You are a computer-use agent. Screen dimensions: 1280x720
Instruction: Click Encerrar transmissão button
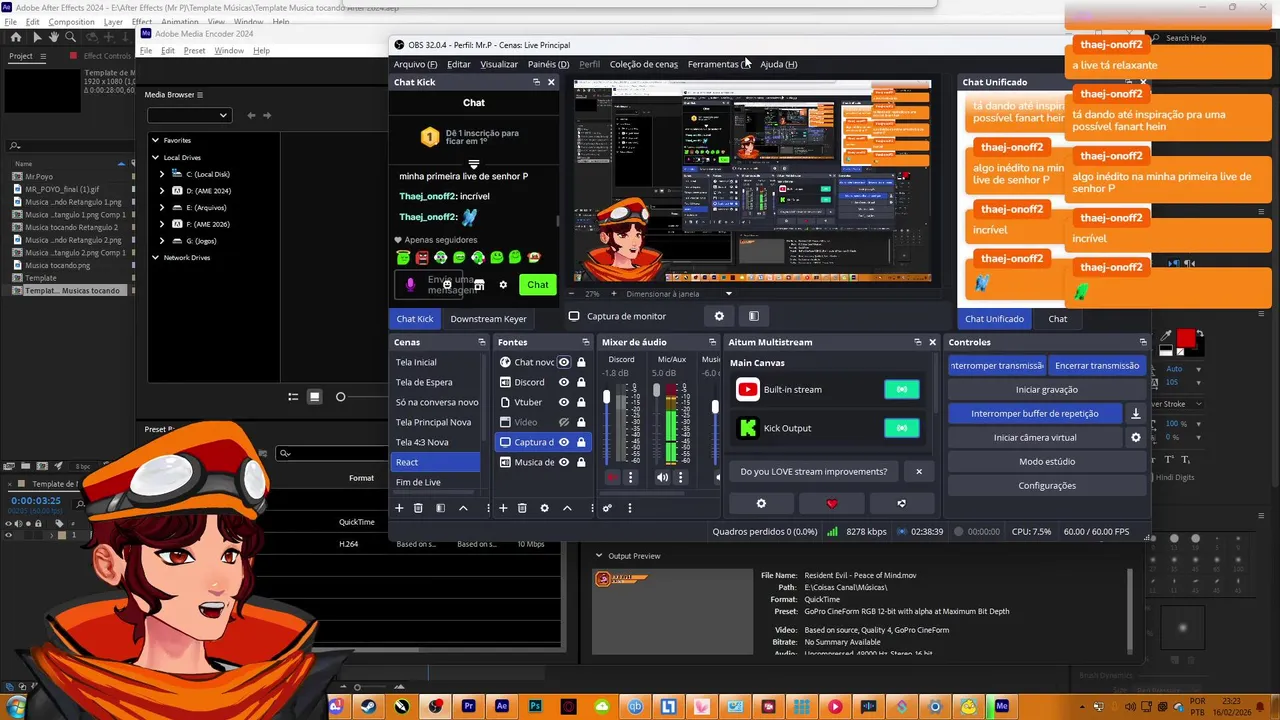[x=1097, y=365]
